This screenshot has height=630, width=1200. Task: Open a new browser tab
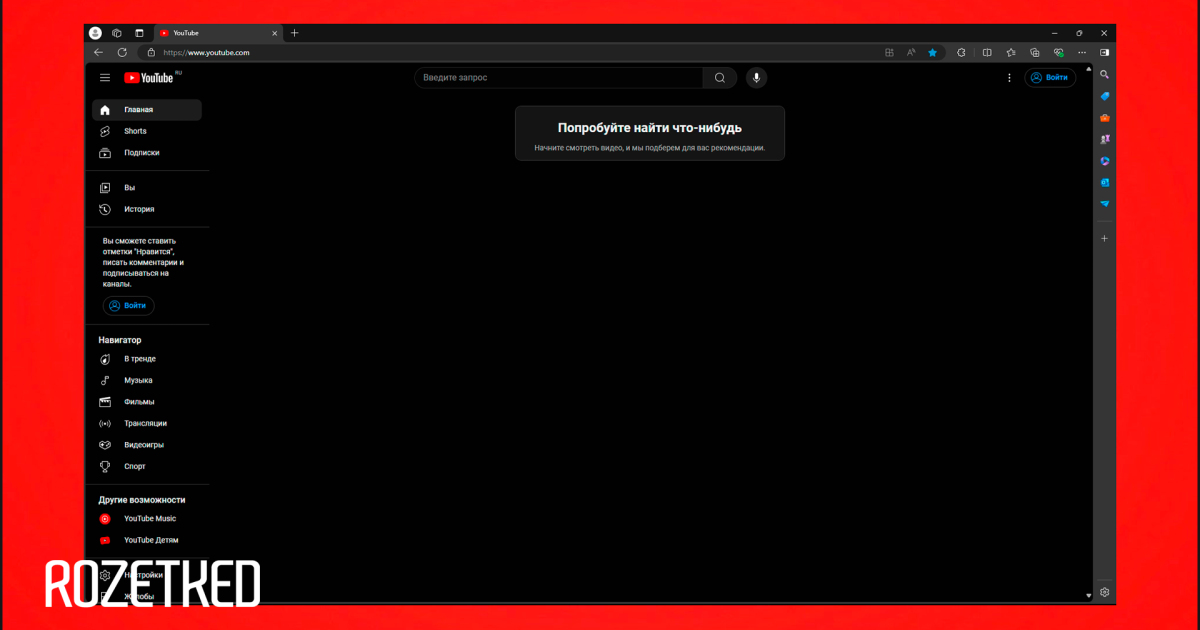tap(294, 33)
